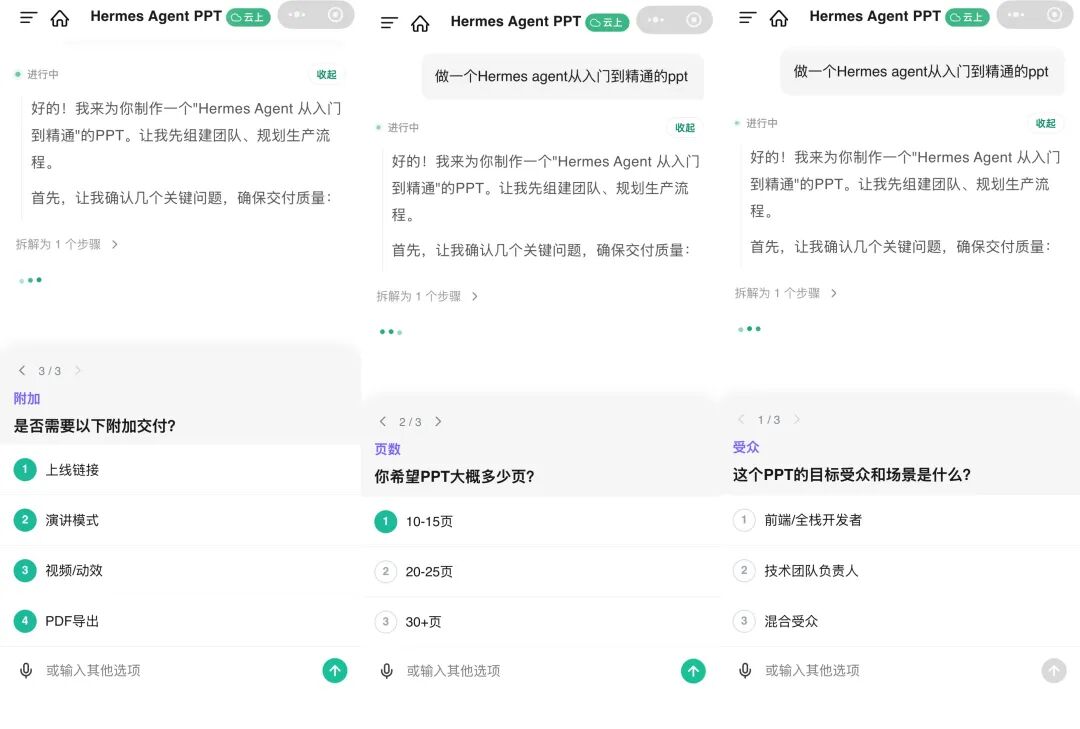This screenshot has width=1080, height=729.
Task: Close mini-program via circle icon, left panel
Action: [335, 14]
